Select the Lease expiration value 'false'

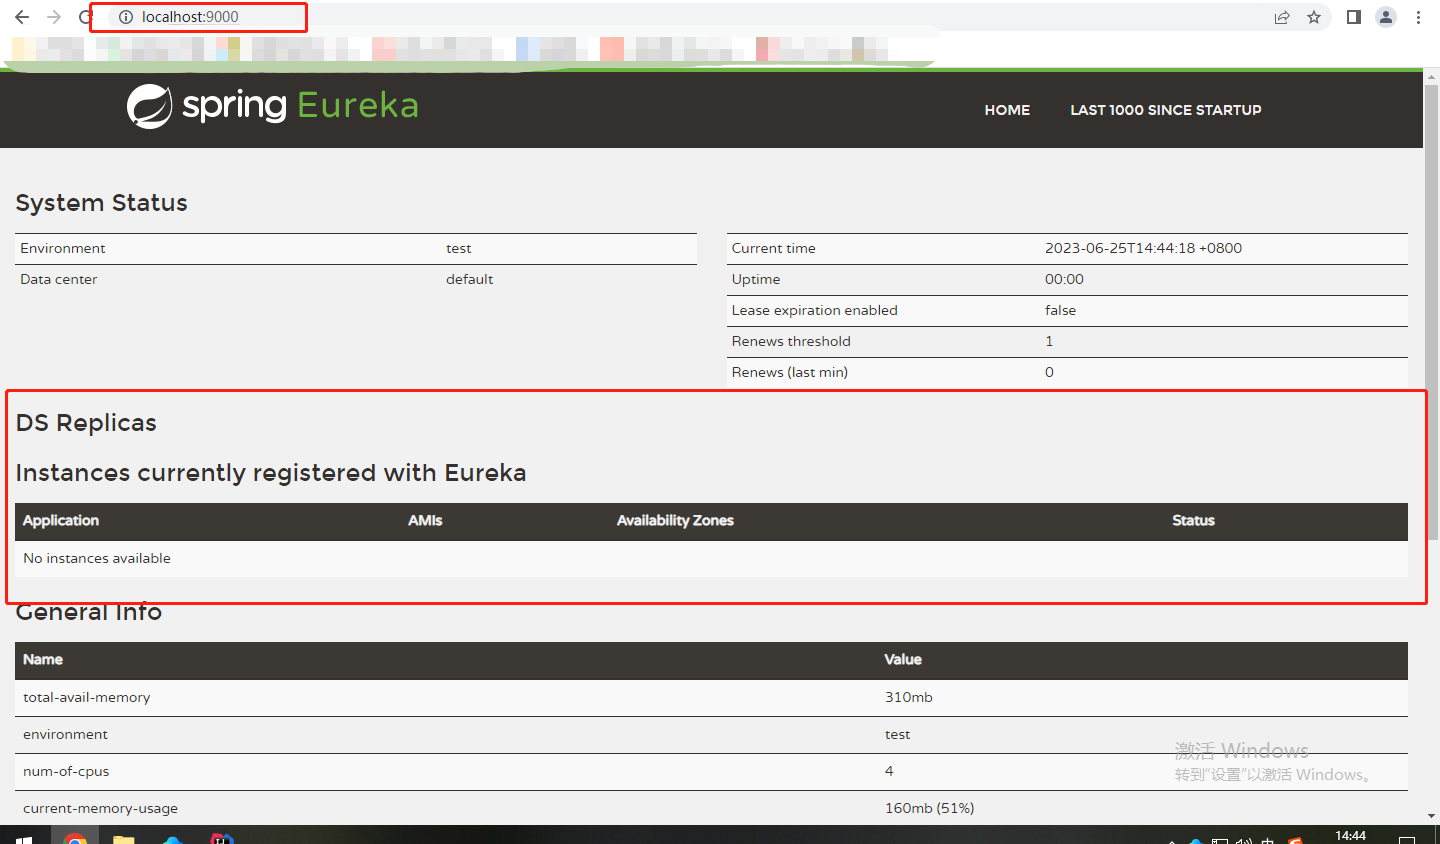[1060, 310]
